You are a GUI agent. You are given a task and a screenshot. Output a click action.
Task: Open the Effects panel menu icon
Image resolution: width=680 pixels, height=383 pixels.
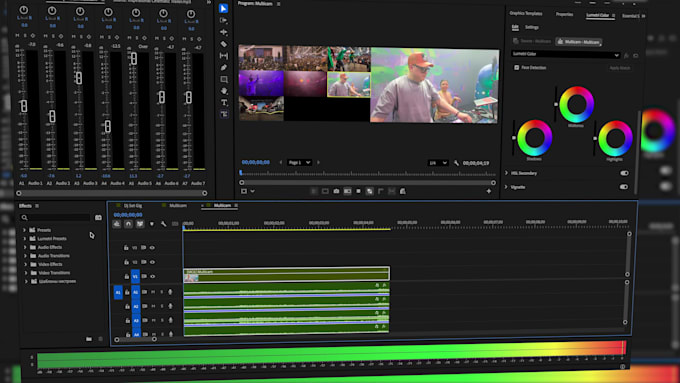click(37, 206)
